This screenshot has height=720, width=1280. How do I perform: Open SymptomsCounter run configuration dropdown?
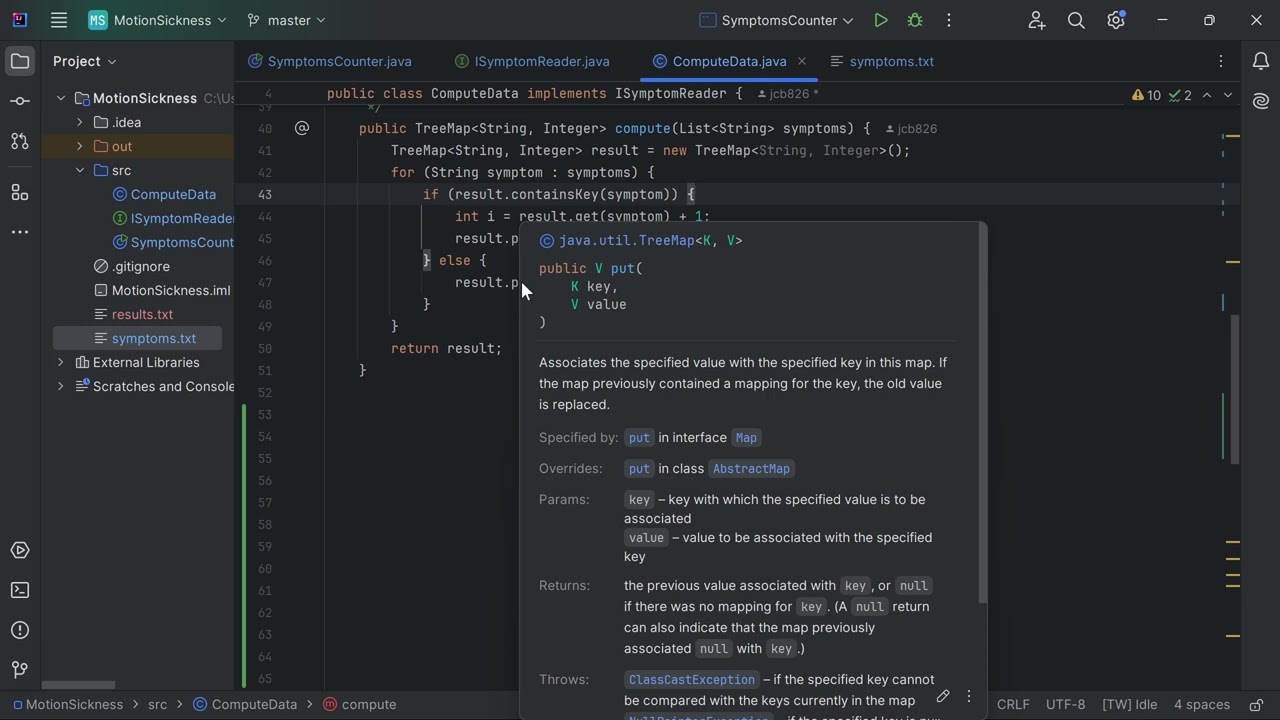(x=777, y=20)
